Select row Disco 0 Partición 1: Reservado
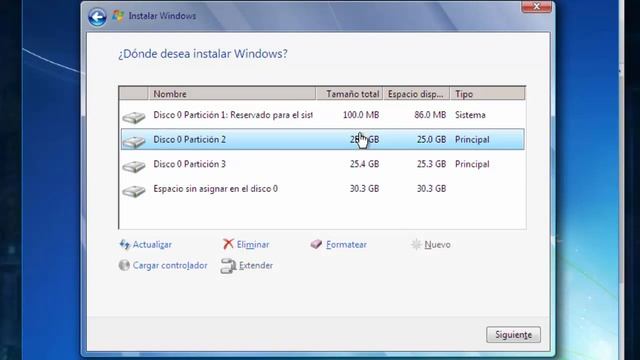Image resolution: width=640 pixels, height=360 pixels. tap(322, 115)
